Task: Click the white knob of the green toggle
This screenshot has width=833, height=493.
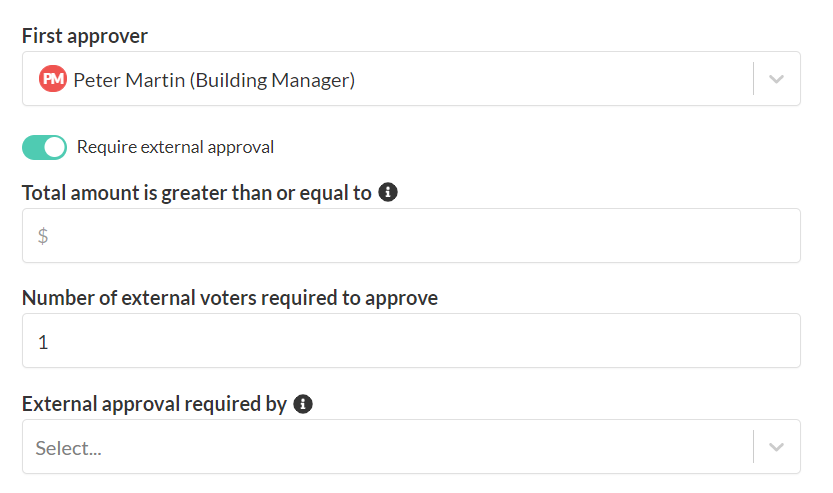Action: tap(54, 147)
